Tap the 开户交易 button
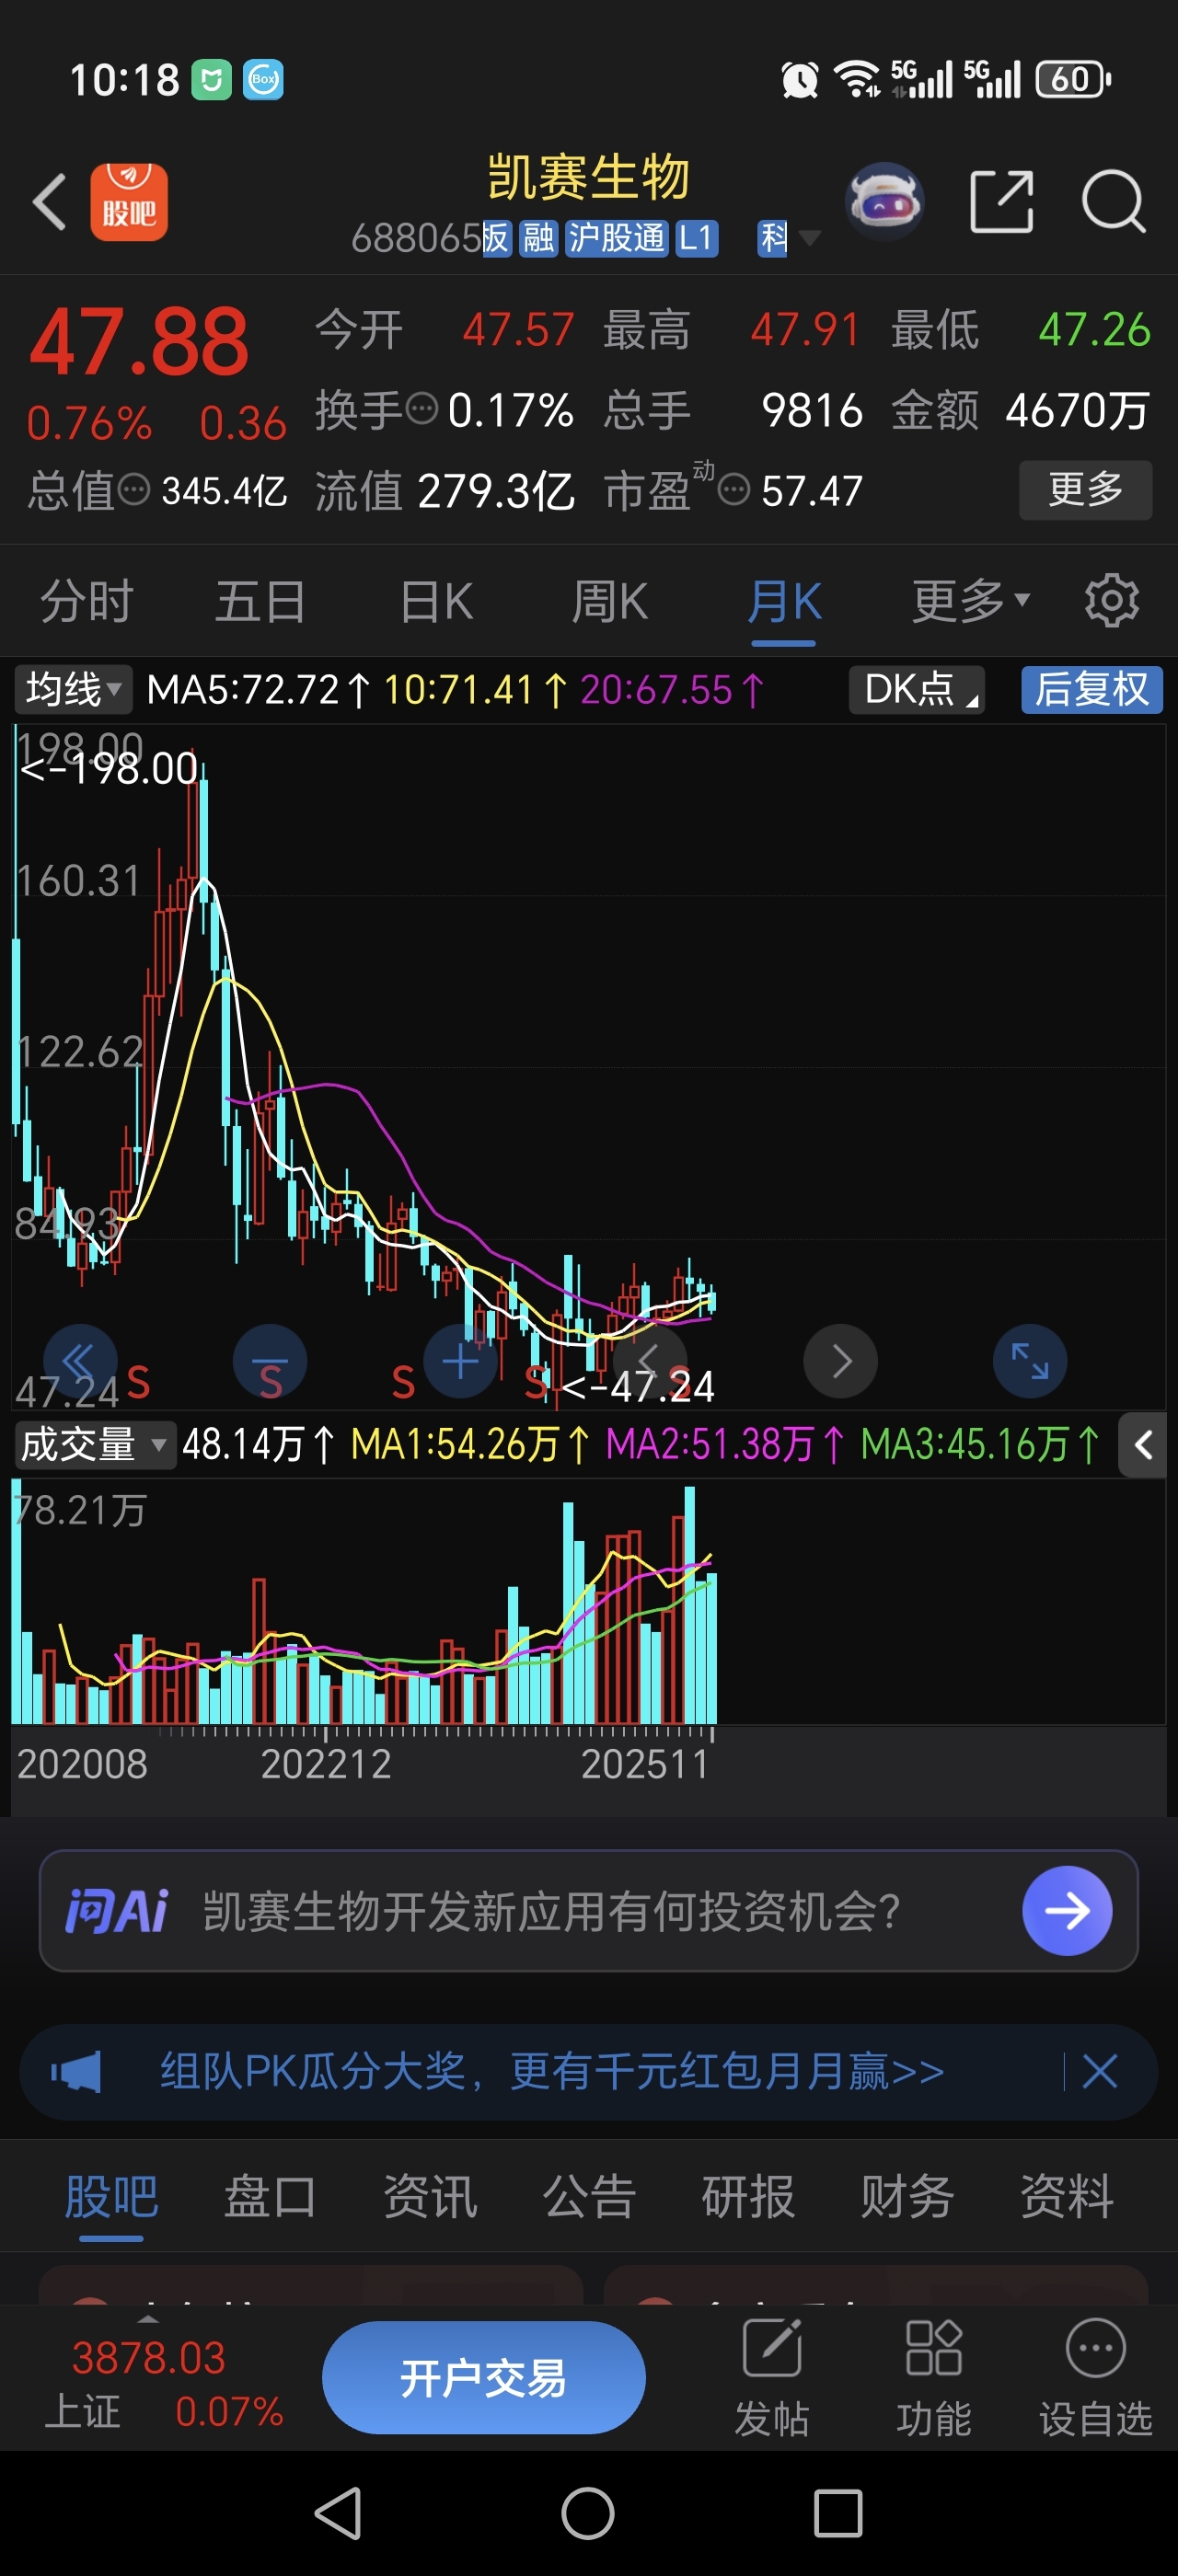Viewport: 1178px width, 2576px height. 484,2377
